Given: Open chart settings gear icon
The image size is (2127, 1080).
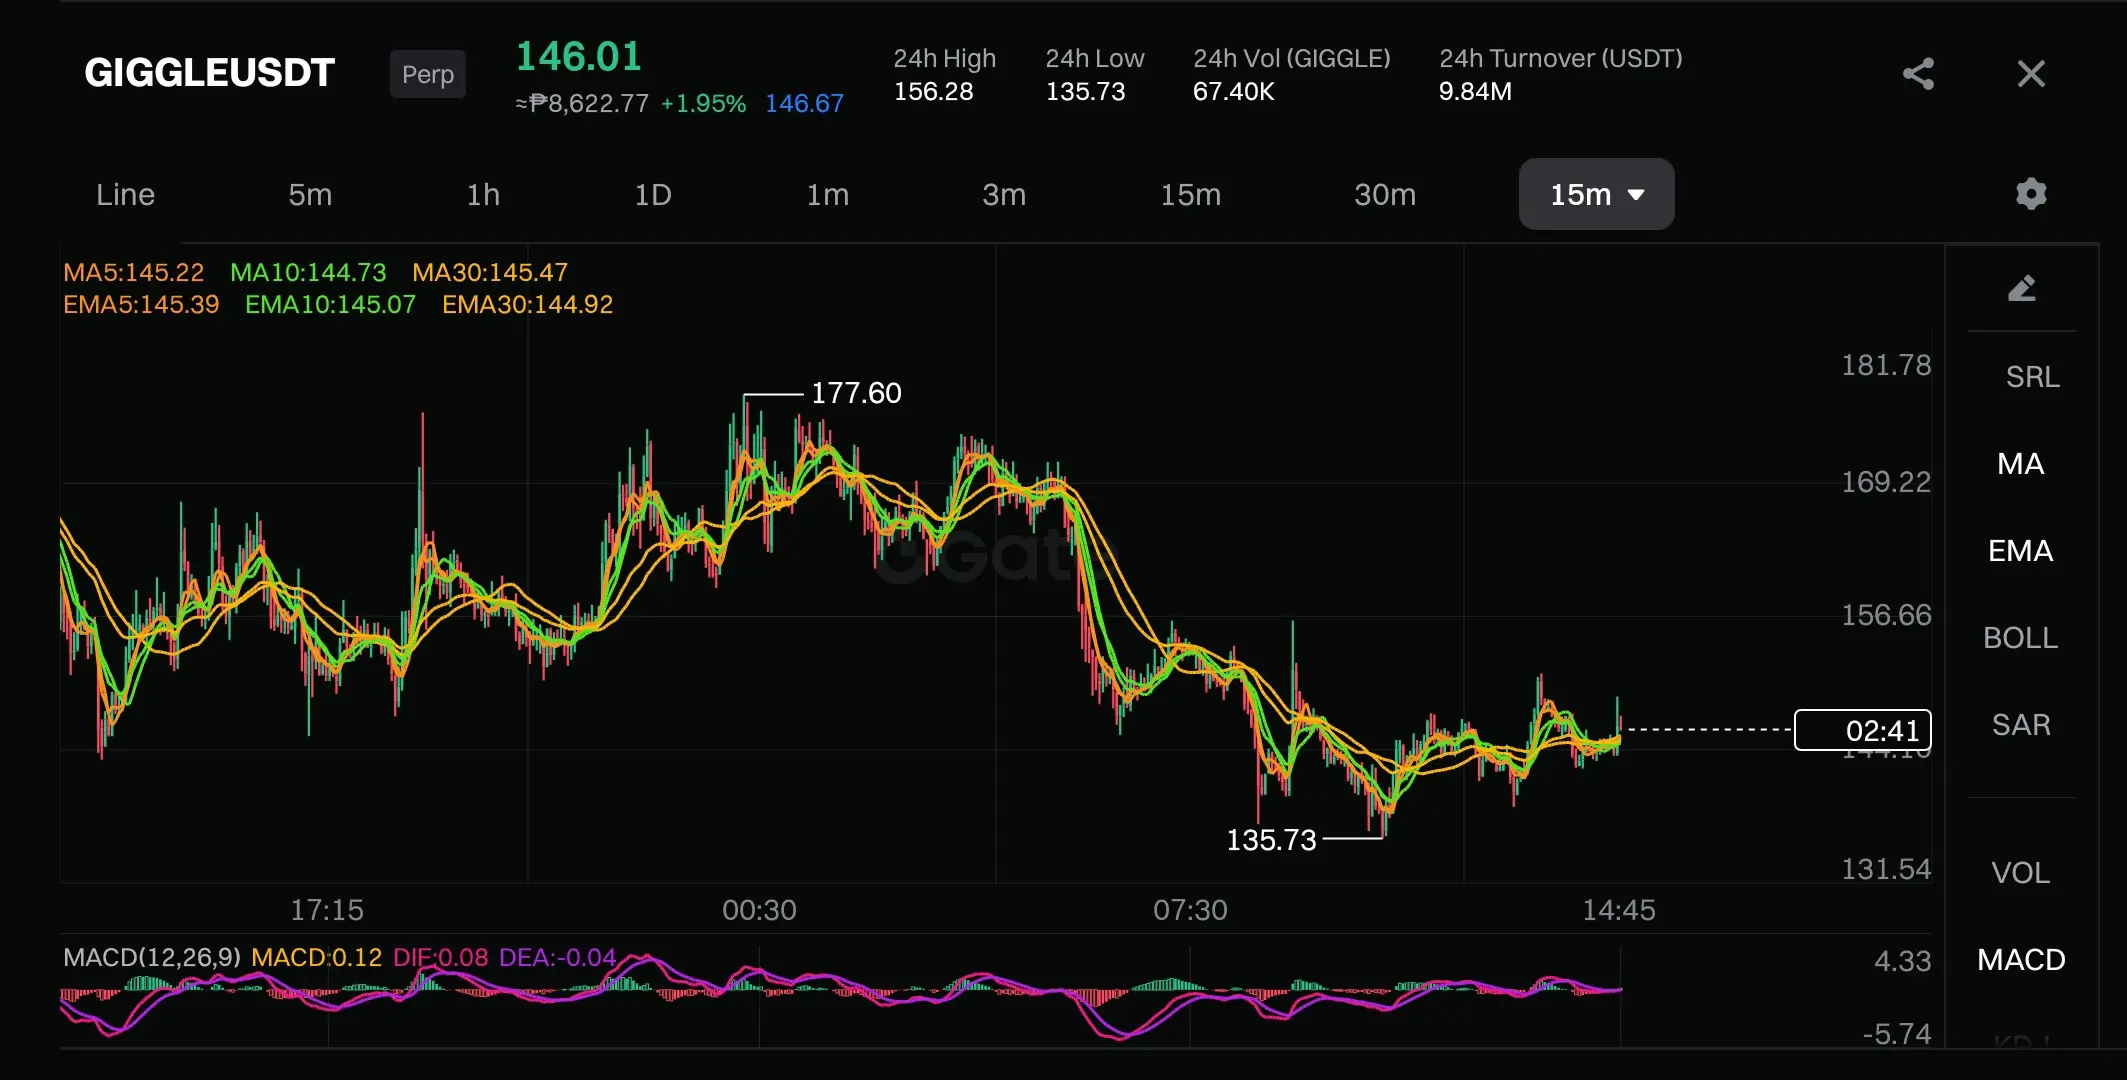Looking at the screenshot, I should pos(2031,193).
